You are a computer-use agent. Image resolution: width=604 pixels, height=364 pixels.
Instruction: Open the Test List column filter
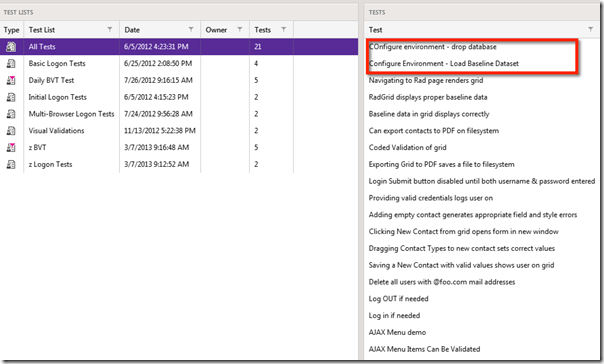(x=110, y=30)
